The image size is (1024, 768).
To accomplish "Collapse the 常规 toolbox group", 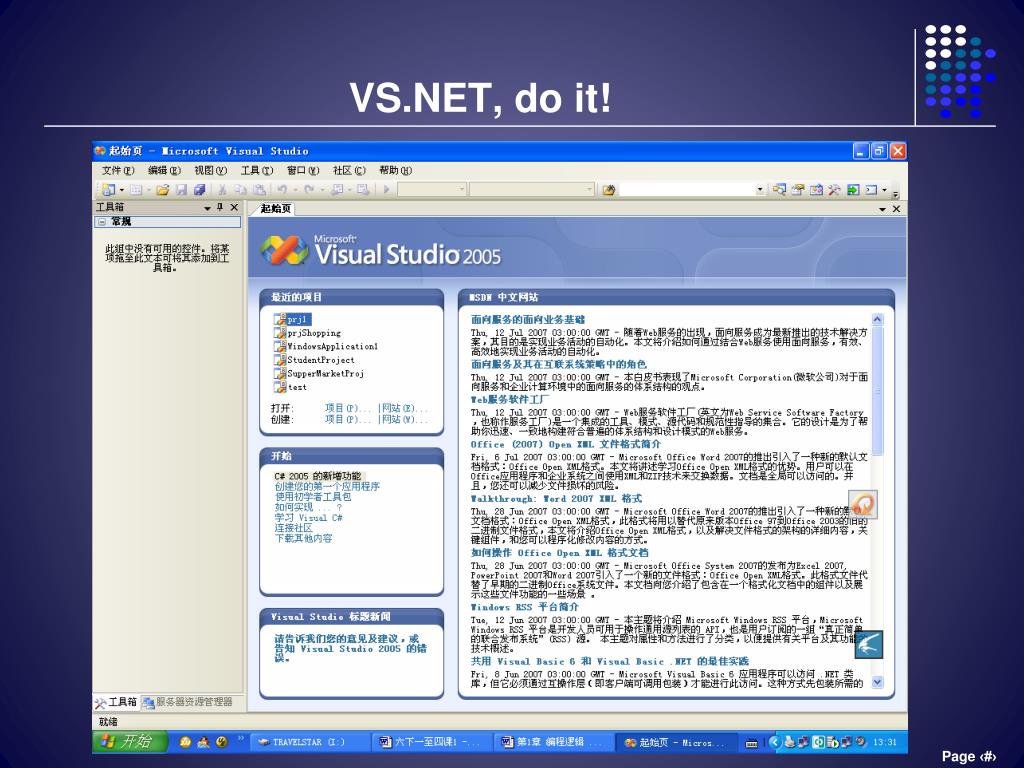I will click(102, 222).
